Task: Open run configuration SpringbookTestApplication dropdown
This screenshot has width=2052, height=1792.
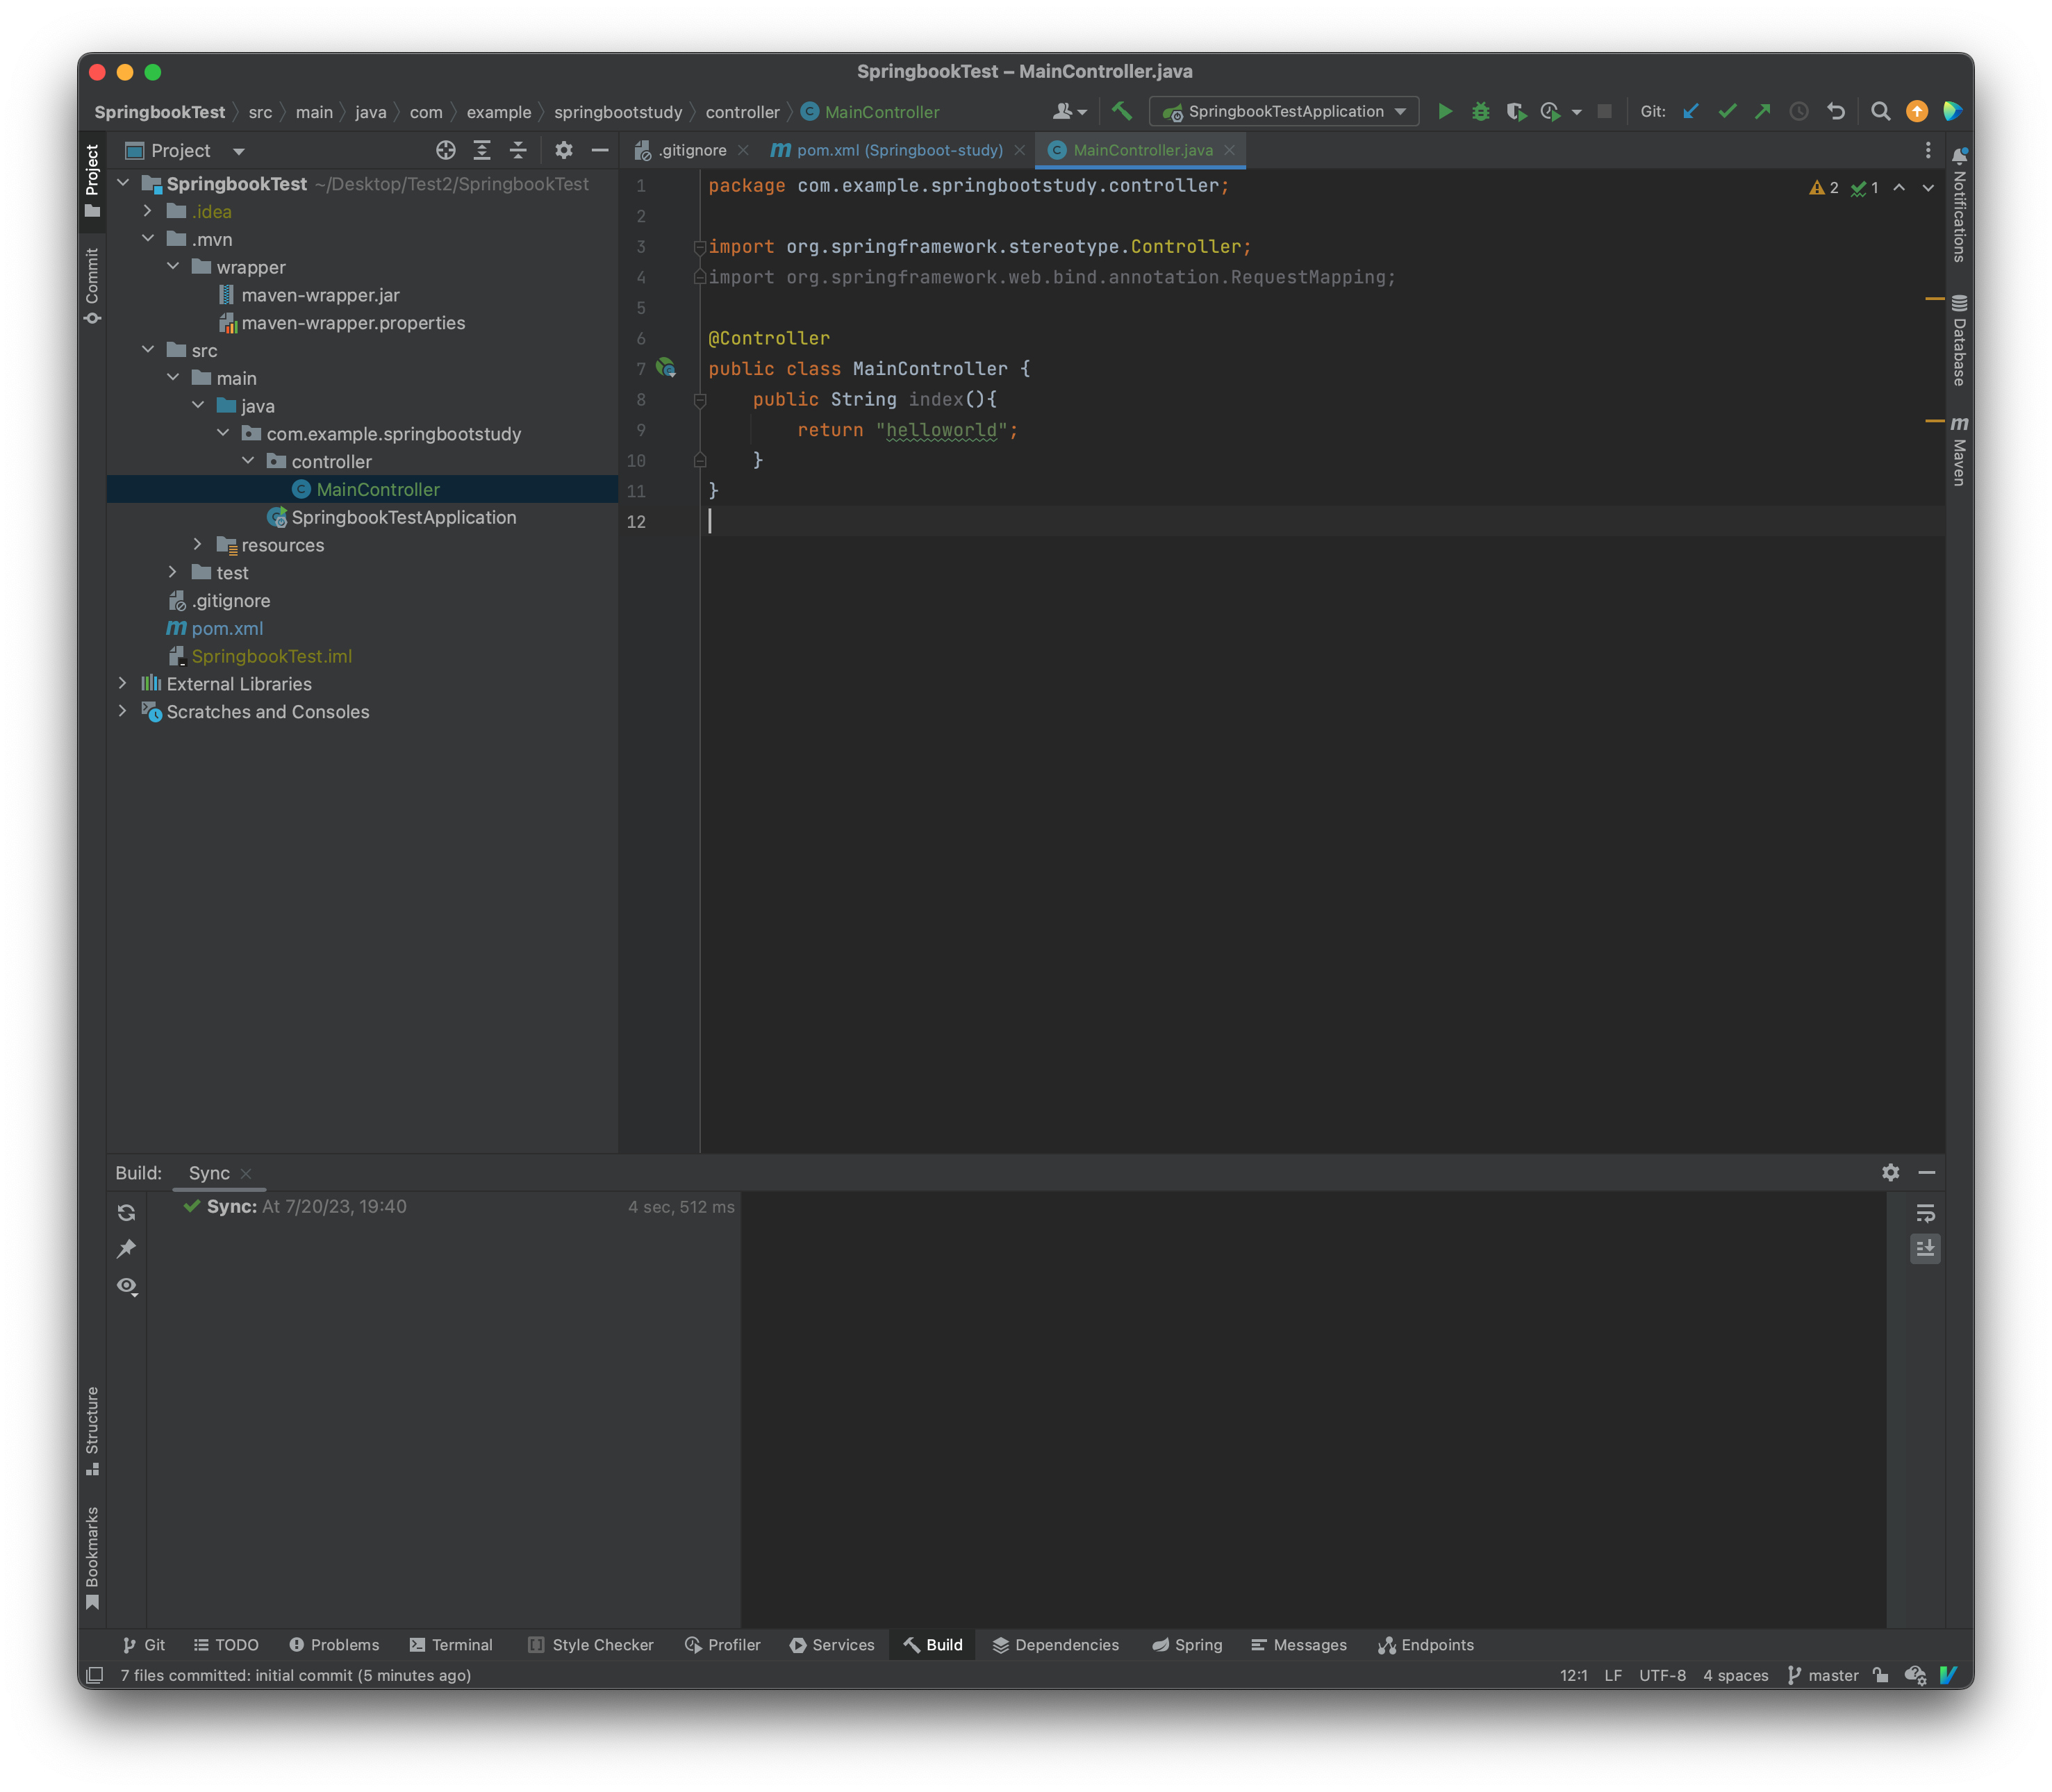Action: pyautogui.click(x=1284, y=112)
